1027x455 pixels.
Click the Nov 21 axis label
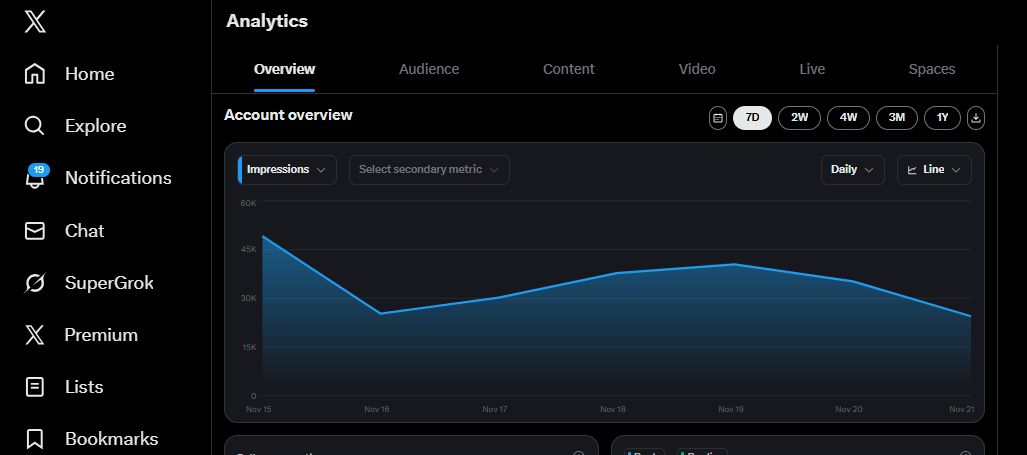(x=962, y=409)
